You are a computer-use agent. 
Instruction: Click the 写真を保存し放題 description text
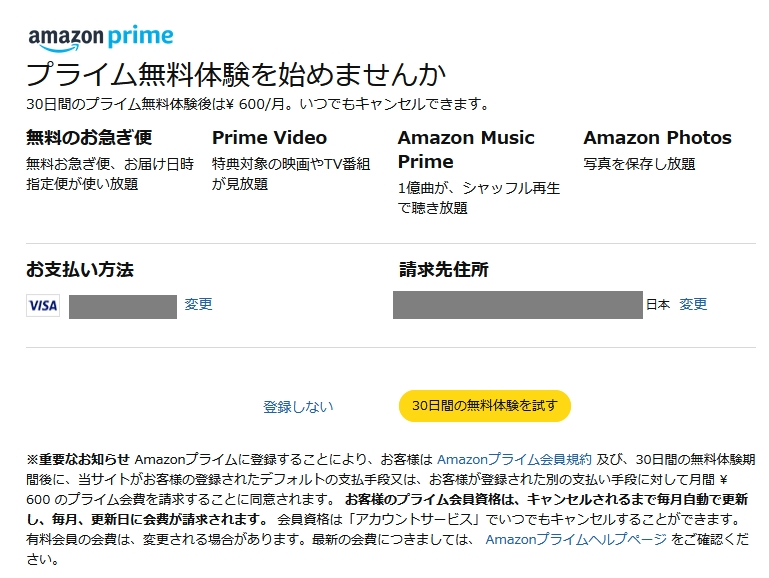[639, 163]
